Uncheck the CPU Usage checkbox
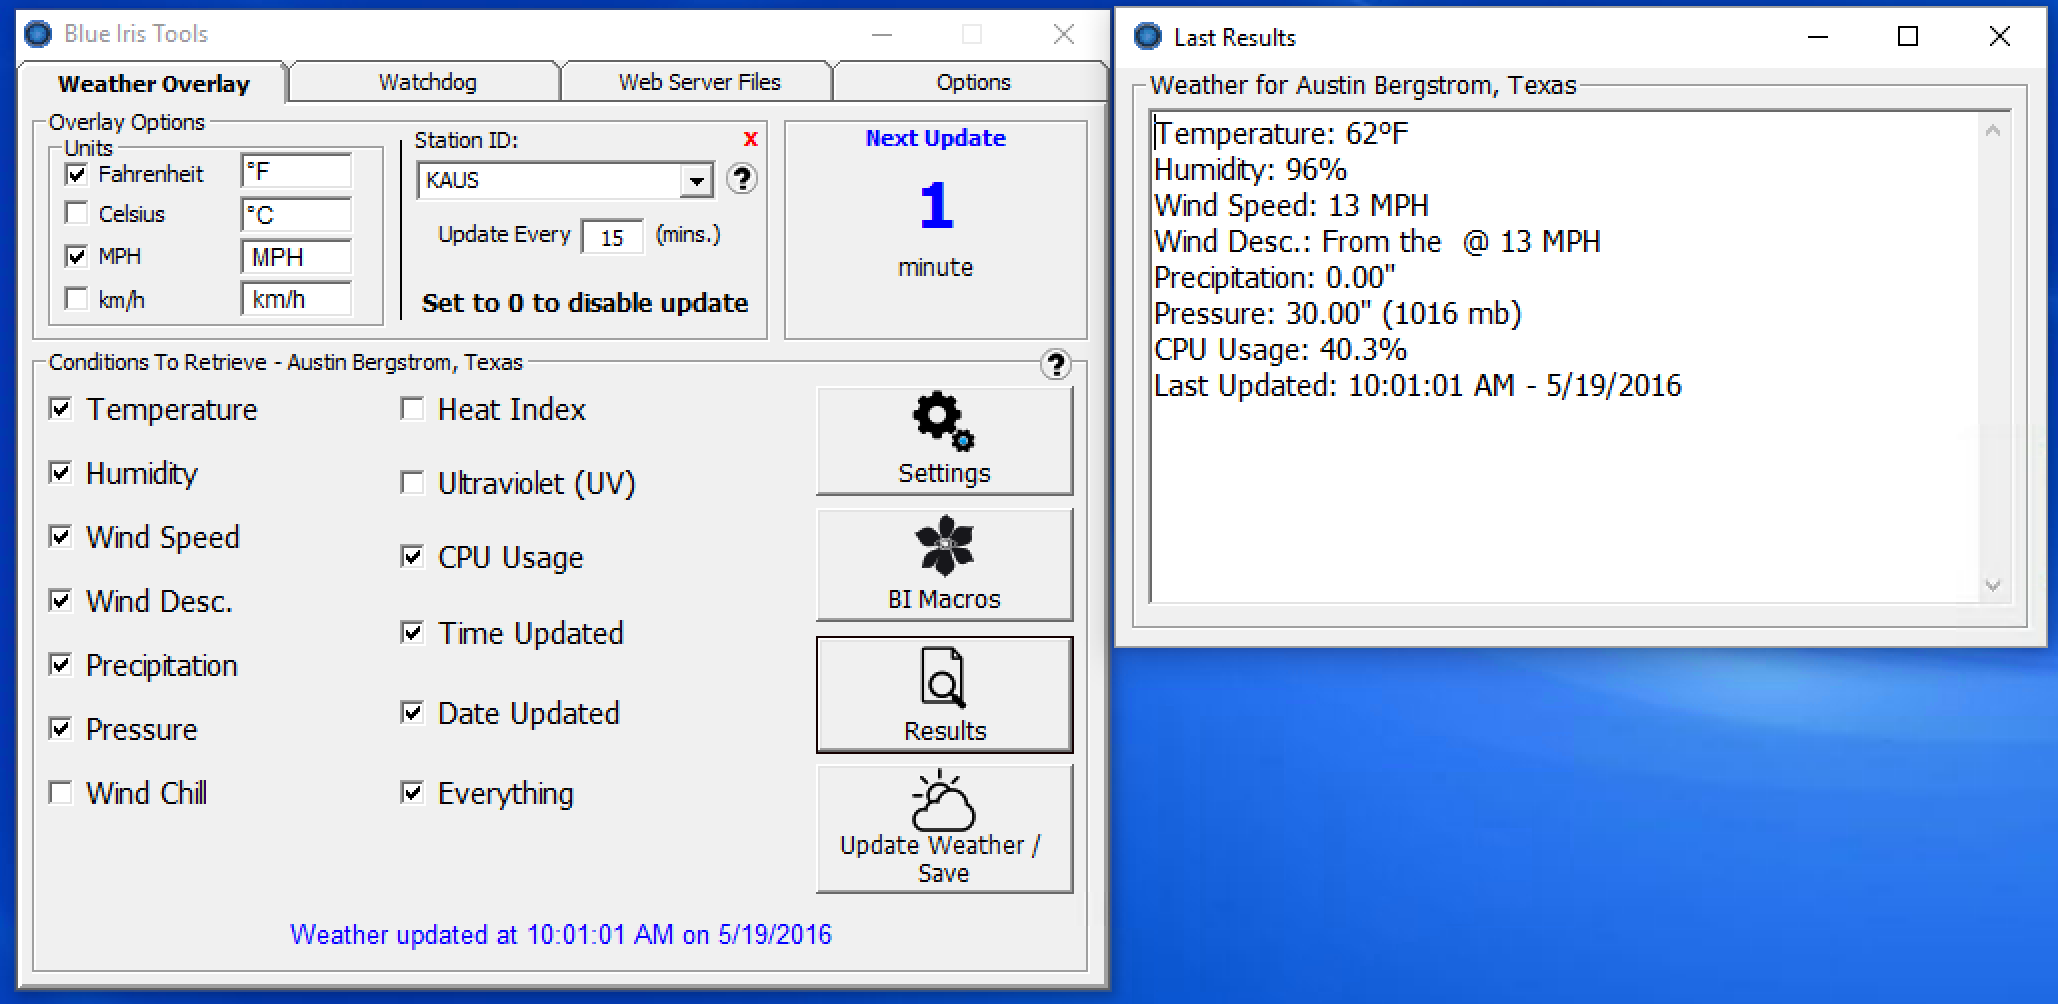2058x1004 pixels. (x=412, y=557)
